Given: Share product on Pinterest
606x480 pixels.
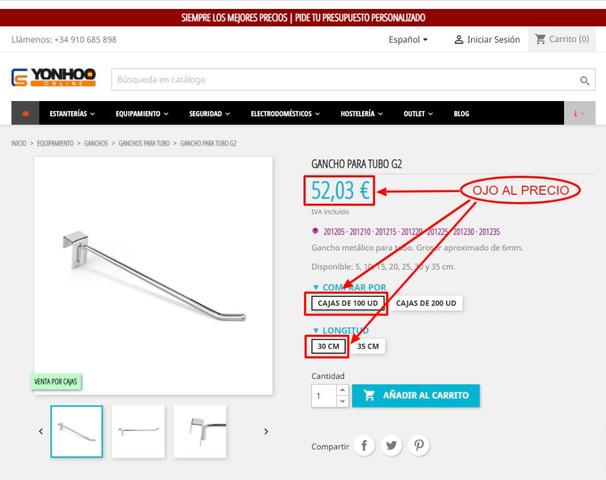Looking at the screenshot, I should (x=419, y=445).
